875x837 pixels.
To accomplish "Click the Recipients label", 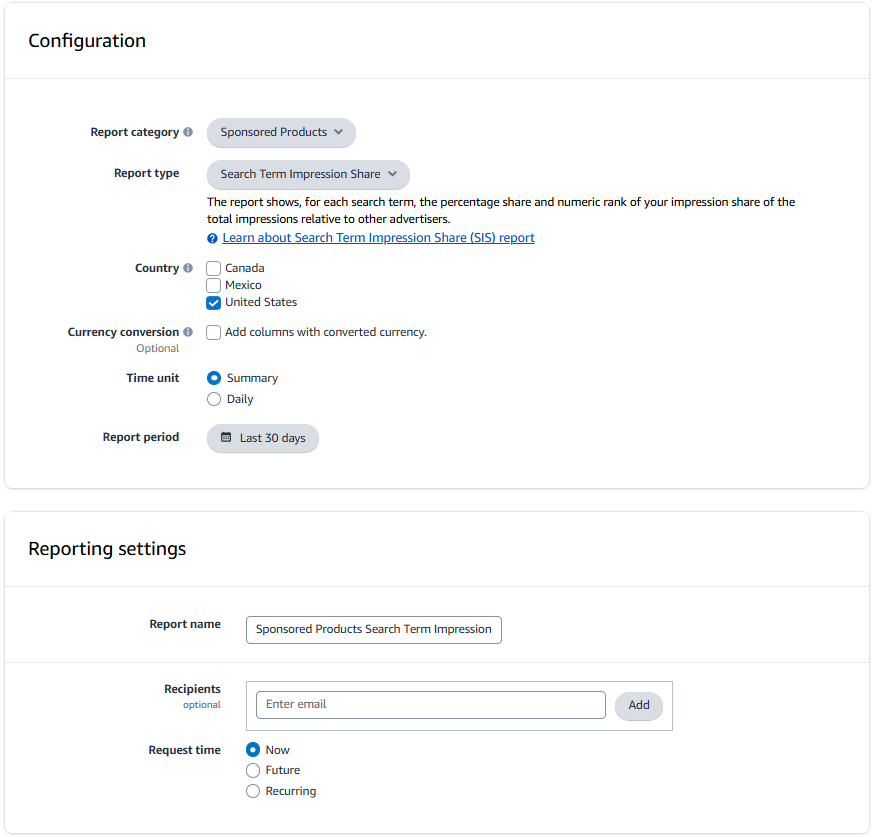I will 193,689.
